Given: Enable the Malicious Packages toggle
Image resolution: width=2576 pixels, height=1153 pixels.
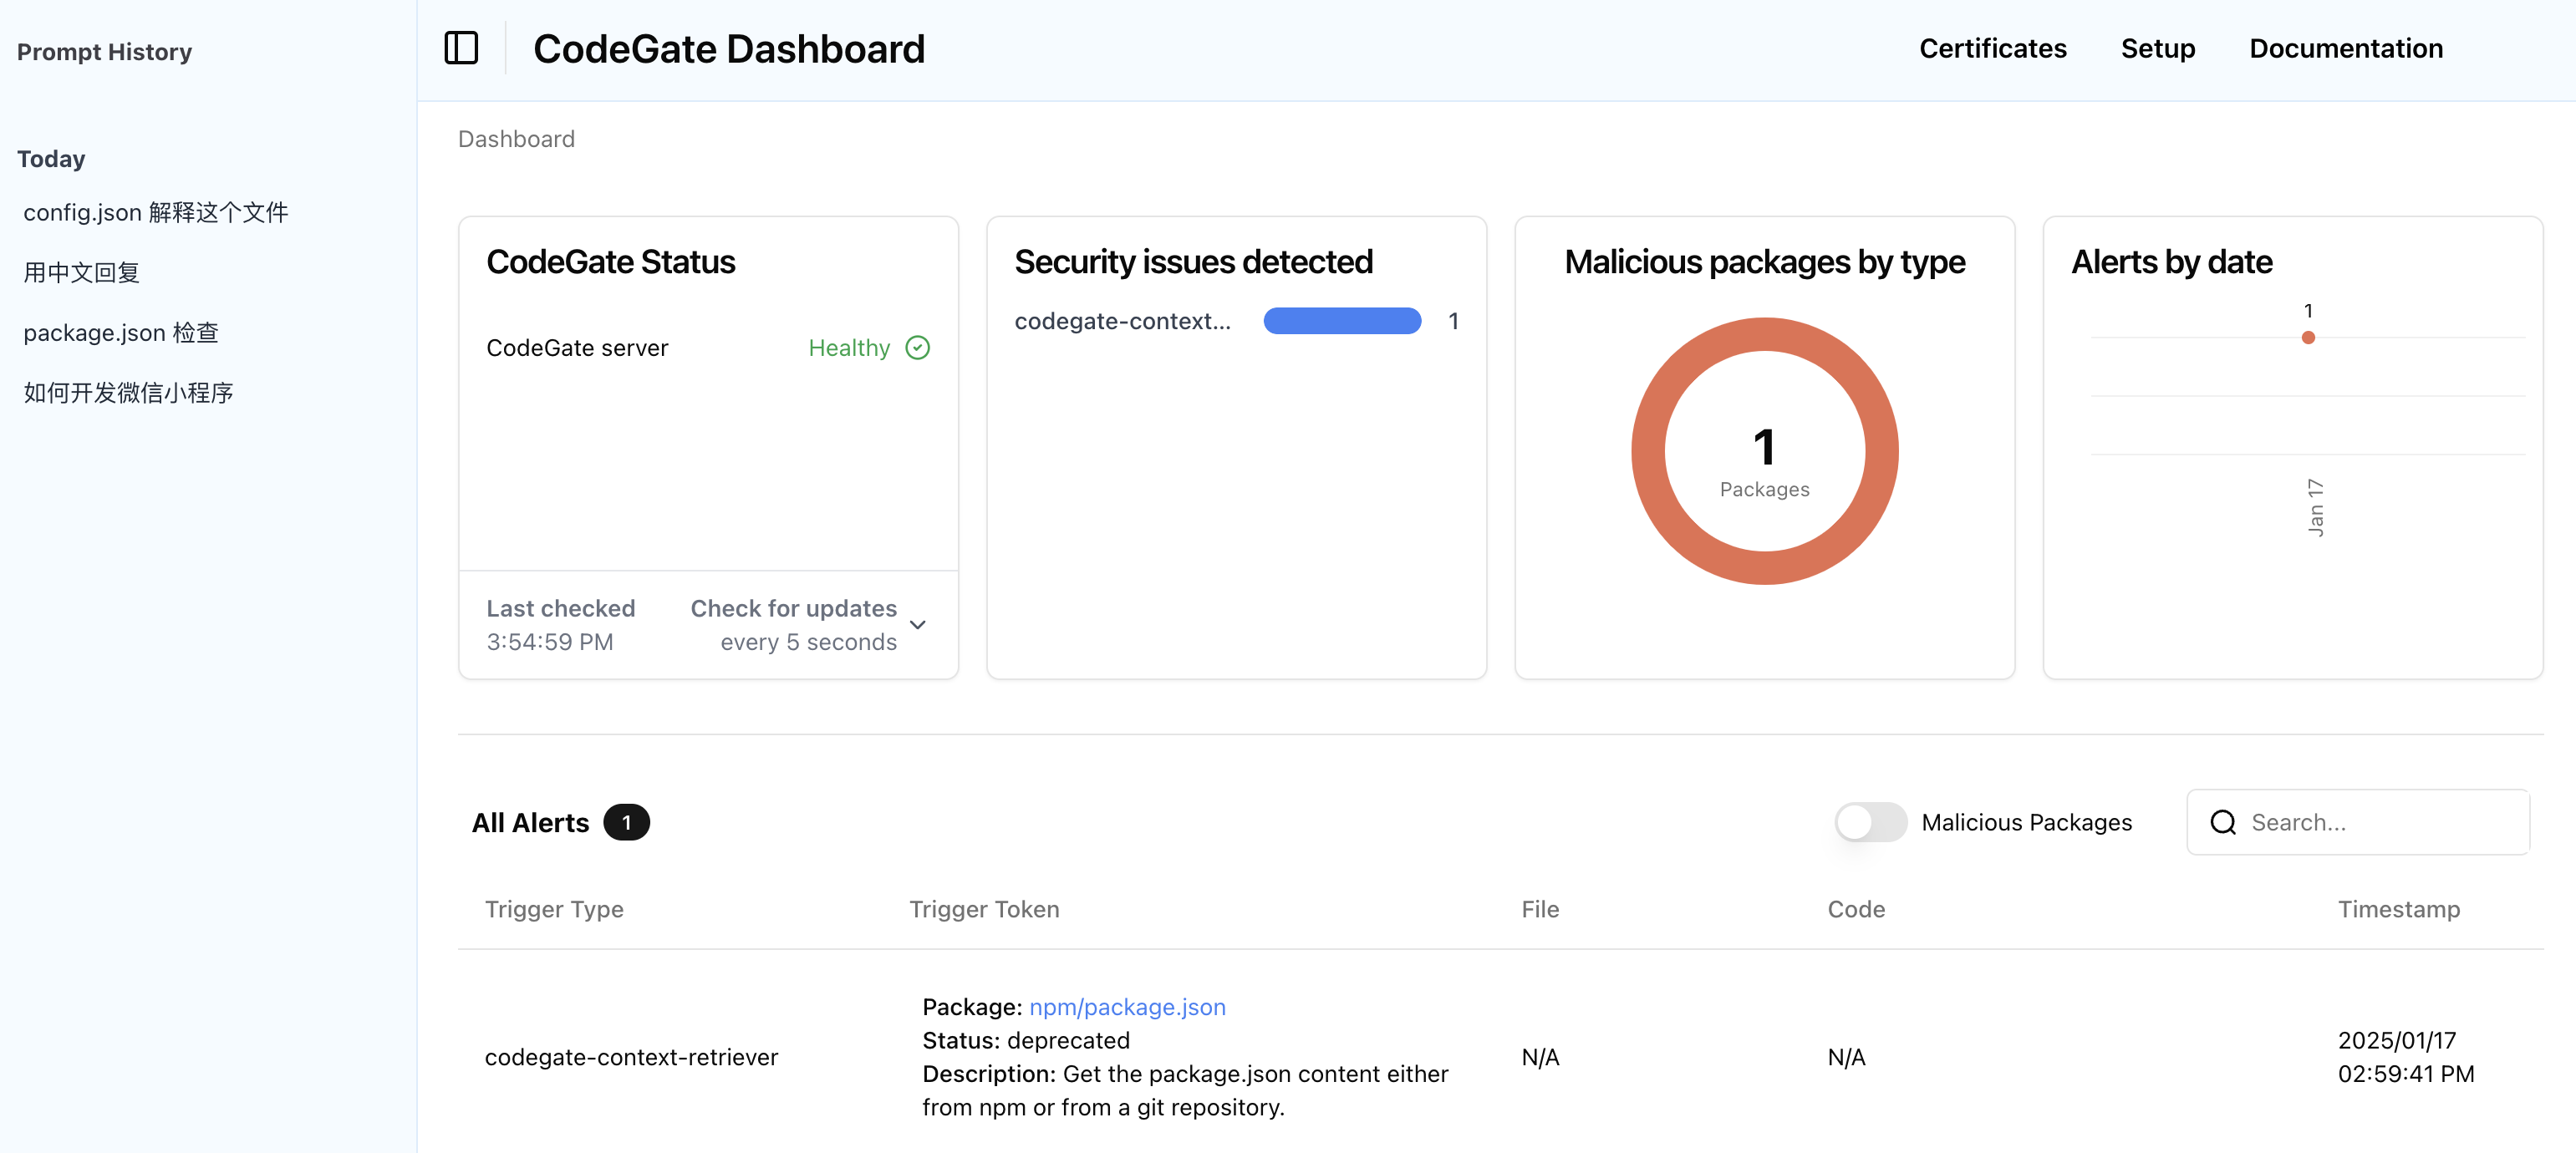Looking at the screenshot, I should tap(1870, 822).
